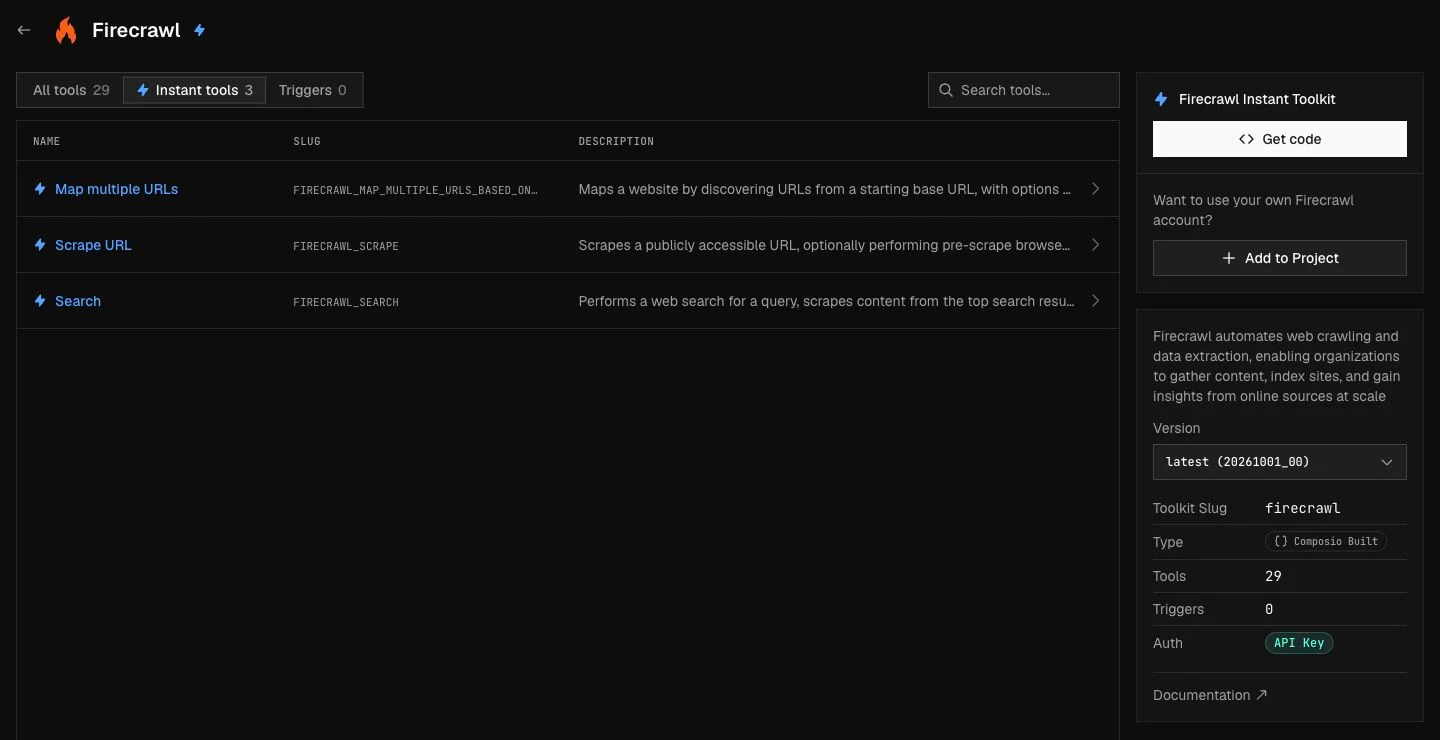Viewport: 1440px width, 740px height.
Task: Click the lightning icon beside Scrape URL
Action: click(x=40, y=245)
